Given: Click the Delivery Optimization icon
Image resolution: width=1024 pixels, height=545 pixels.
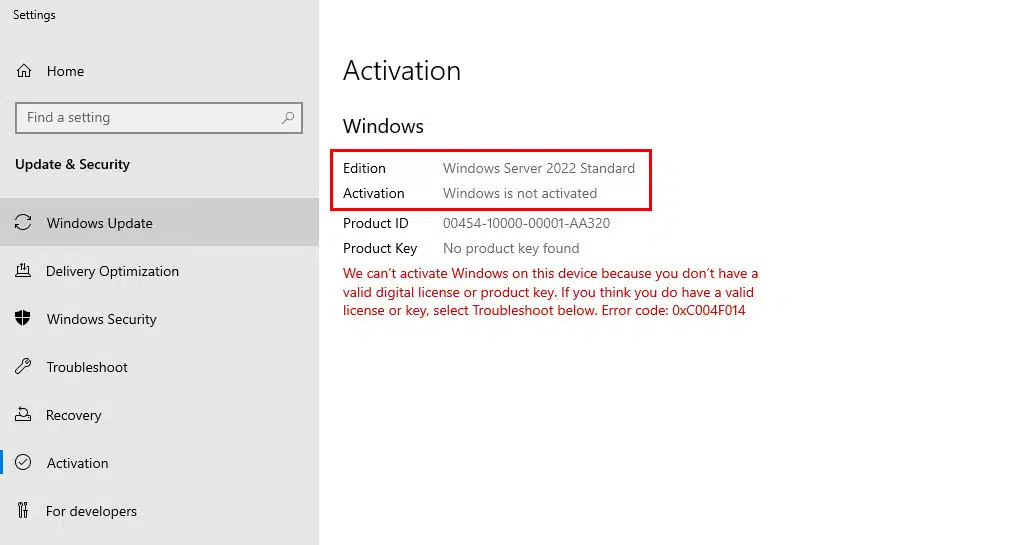Looking at the screenshot, I should [23, 271].
